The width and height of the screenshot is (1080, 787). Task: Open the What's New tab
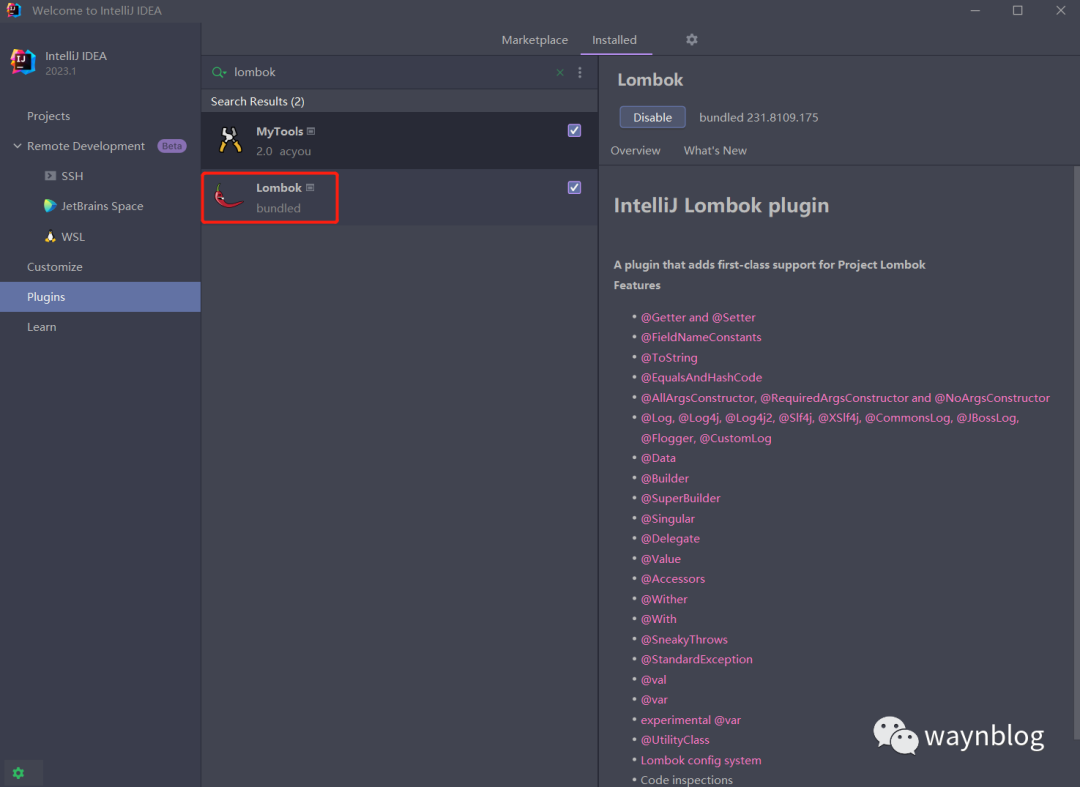click(715, 151)
